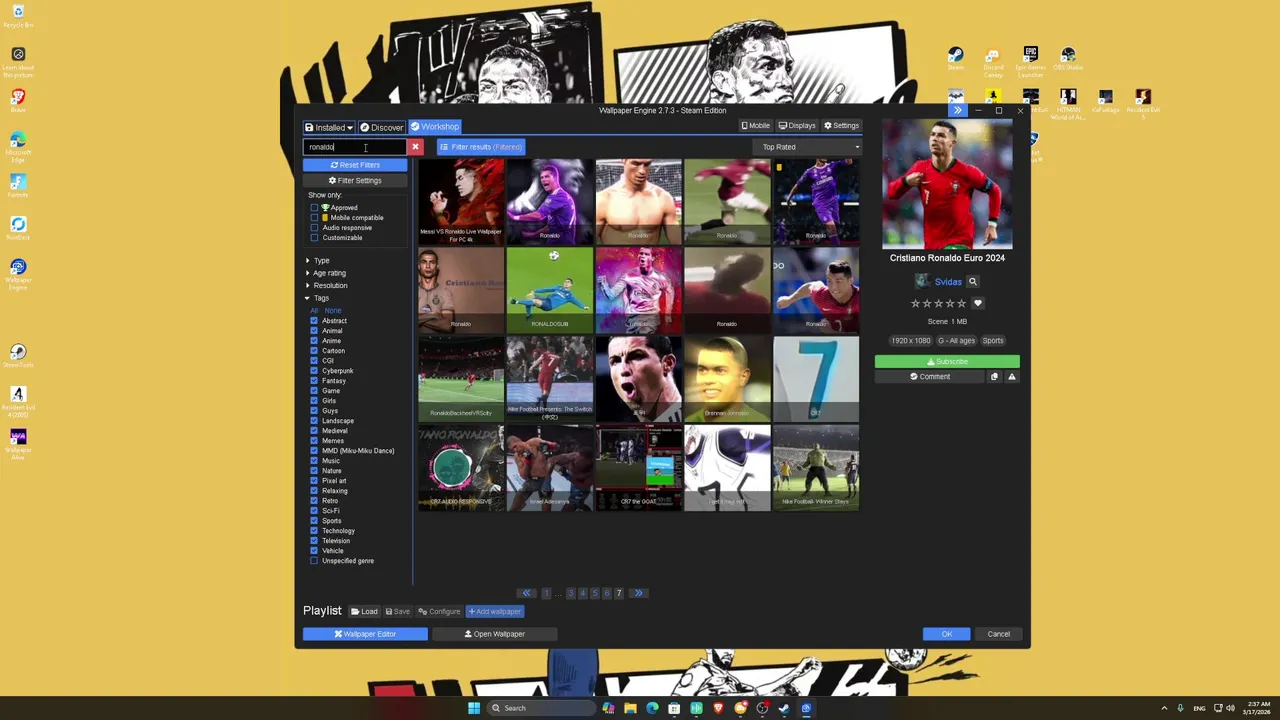Image resolution: width=1280 pixels, height=720 pixels.
Task: Open the Discord Canary desktop icon
Action: [x=993, y=61]
